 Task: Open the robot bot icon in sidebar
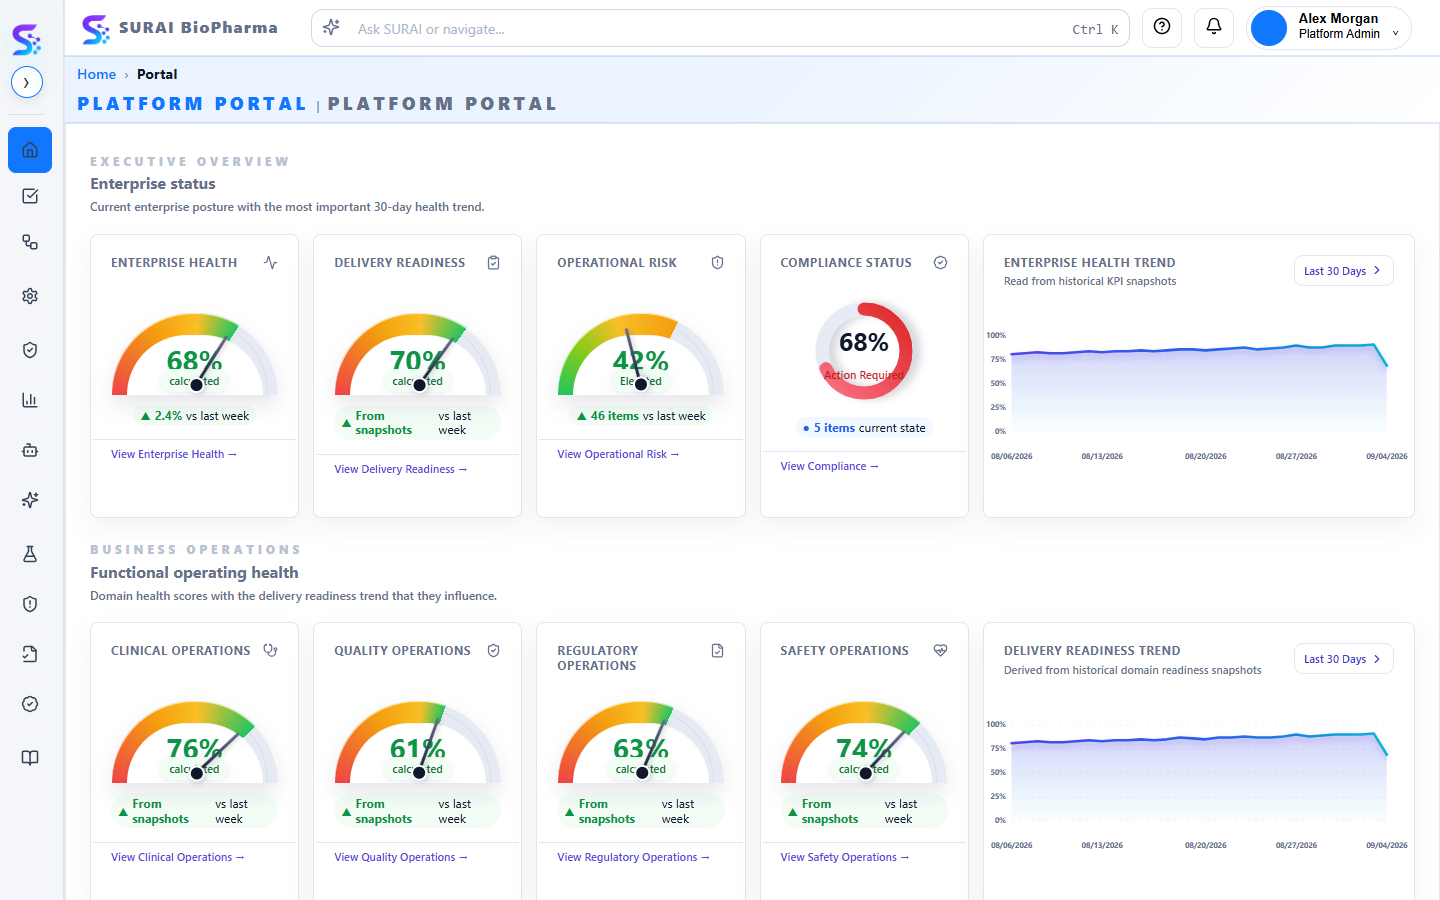coord(30,450)
